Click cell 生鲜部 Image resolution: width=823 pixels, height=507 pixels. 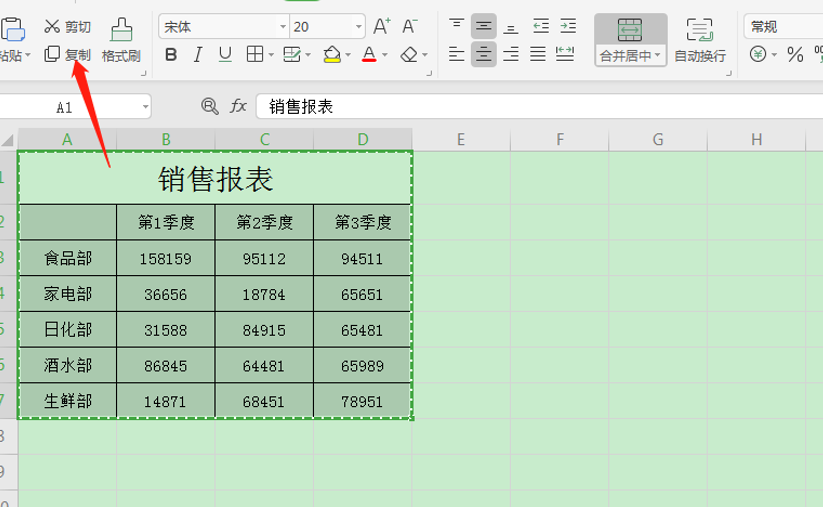point(68,401)
